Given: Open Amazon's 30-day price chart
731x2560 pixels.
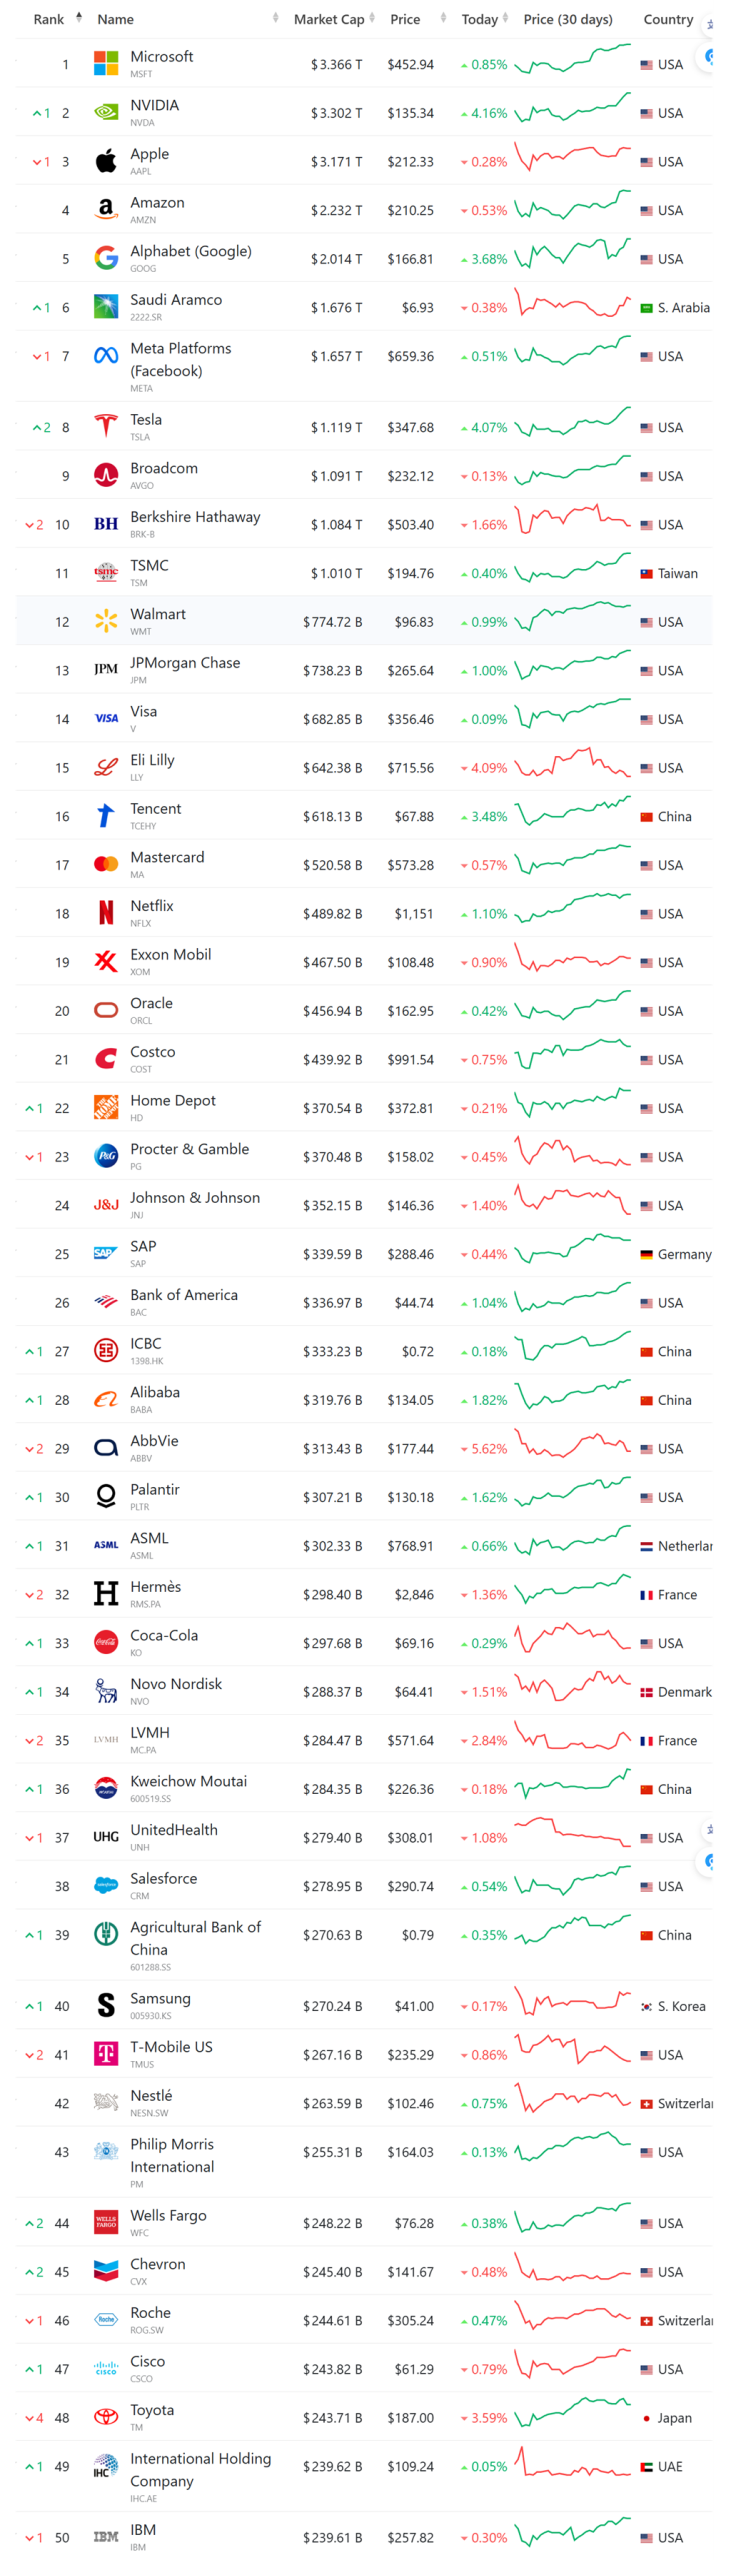Looking at the screenshot, I should (572, 209).
